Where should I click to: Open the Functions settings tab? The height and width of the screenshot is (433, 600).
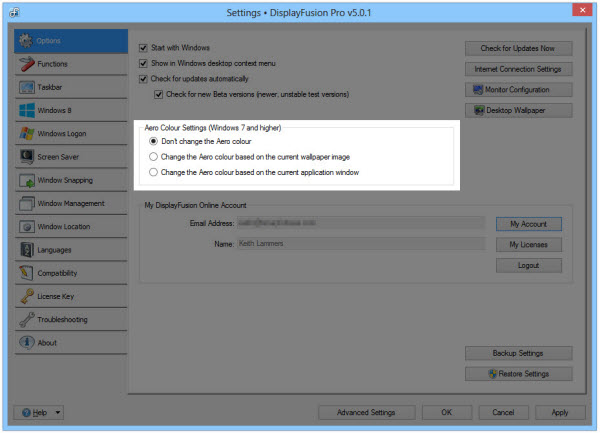71,64
